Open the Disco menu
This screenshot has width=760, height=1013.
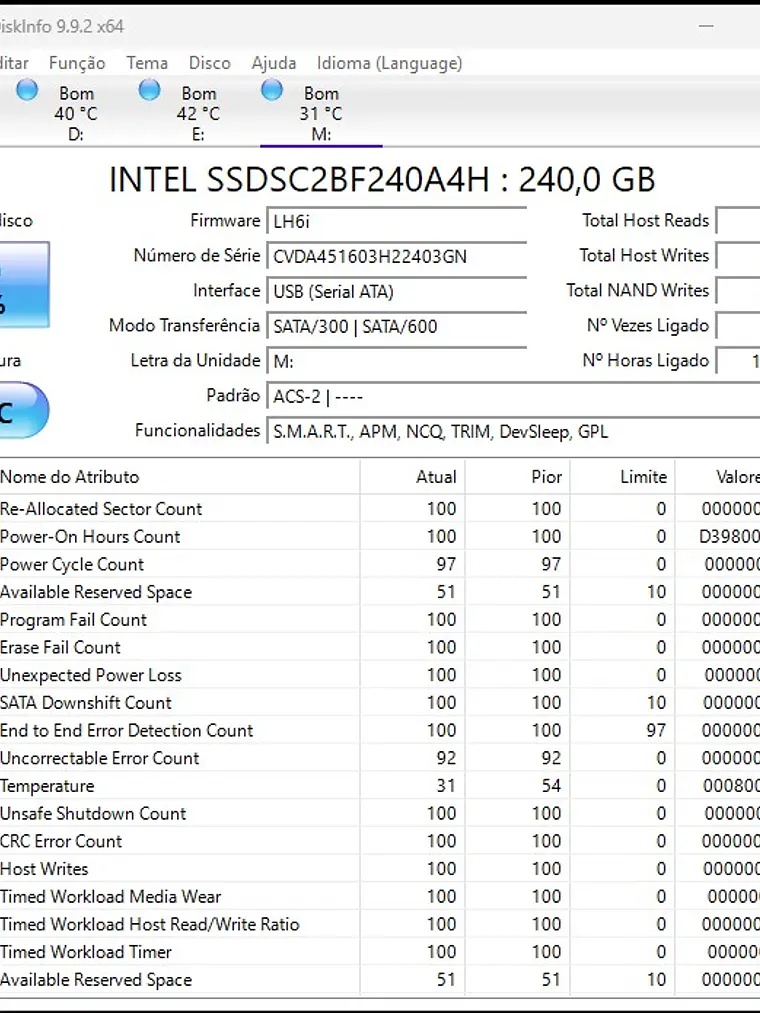[x=209, y=63]
